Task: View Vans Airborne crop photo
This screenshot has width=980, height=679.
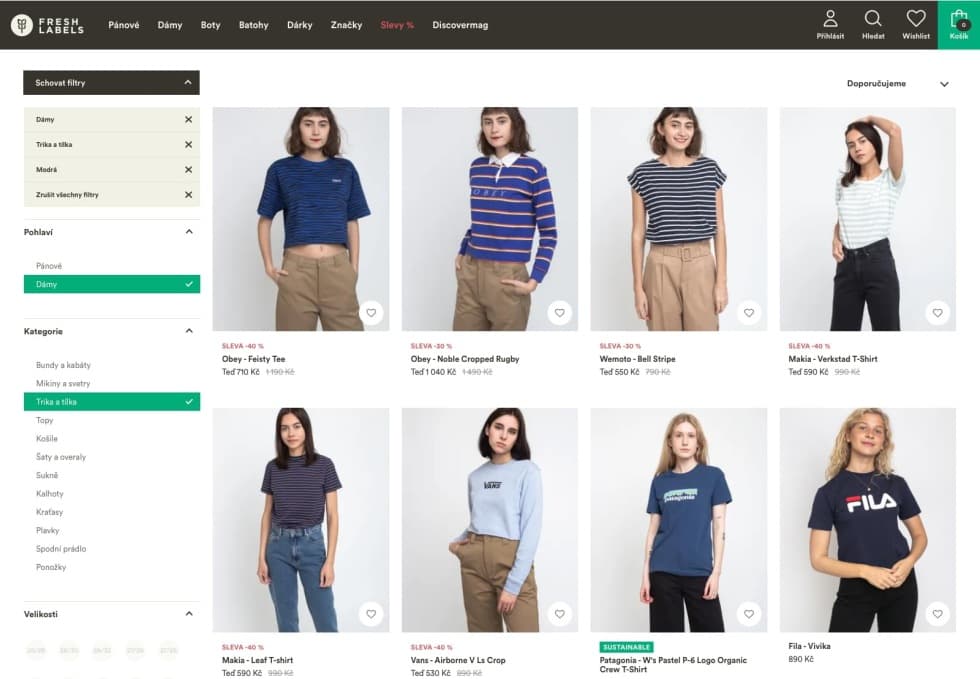Action: pyautogui.click(x=489, y=520)
